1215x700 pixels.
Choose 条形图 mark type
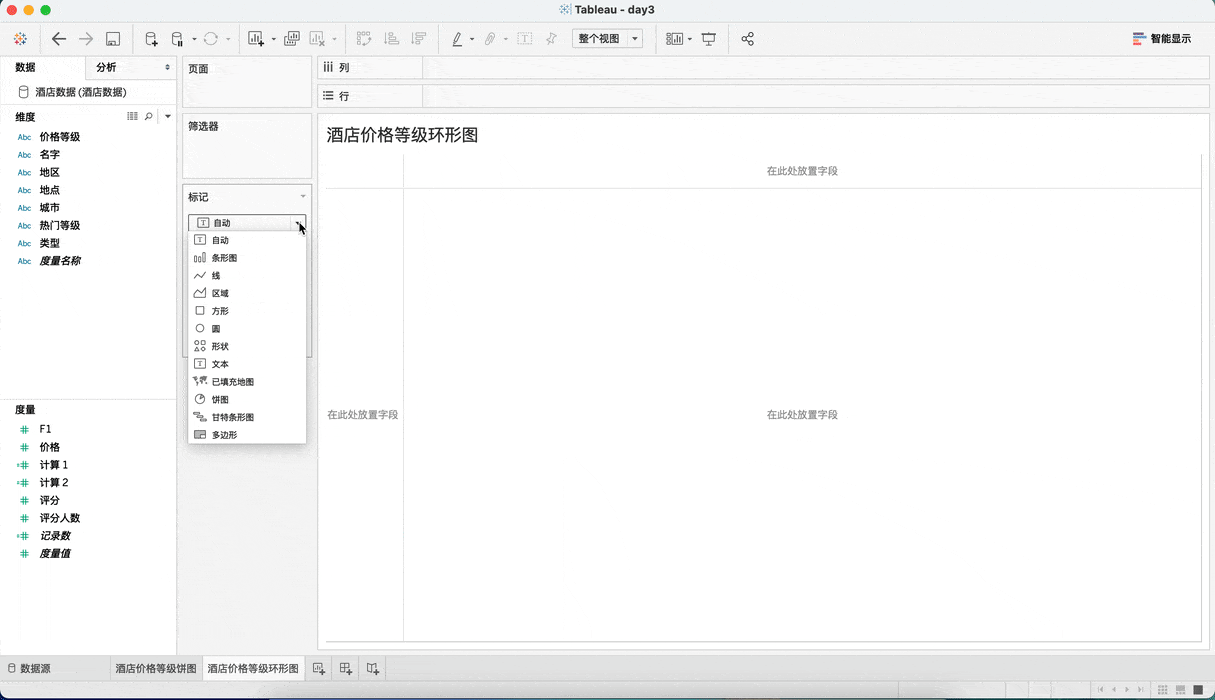[x=247, y=258]
